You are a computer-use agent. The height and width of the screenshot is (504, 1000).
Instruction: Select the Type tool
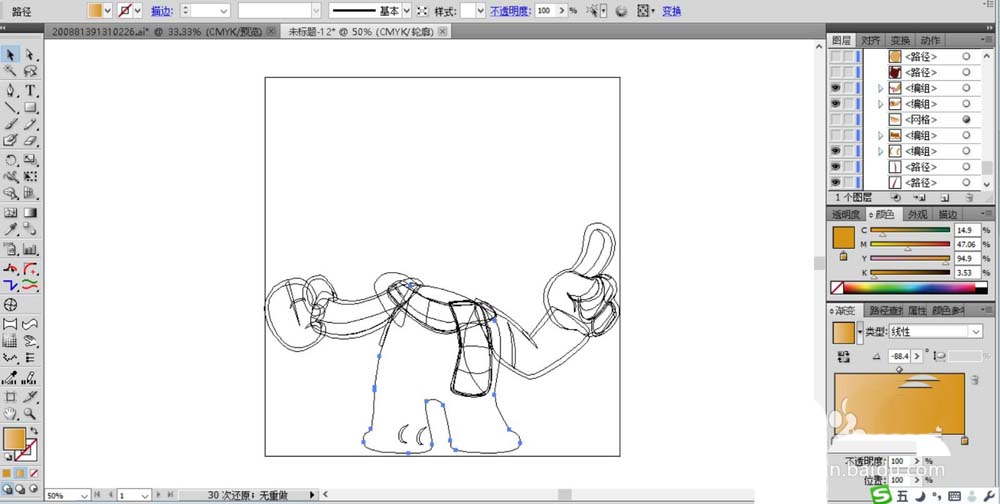29,90
